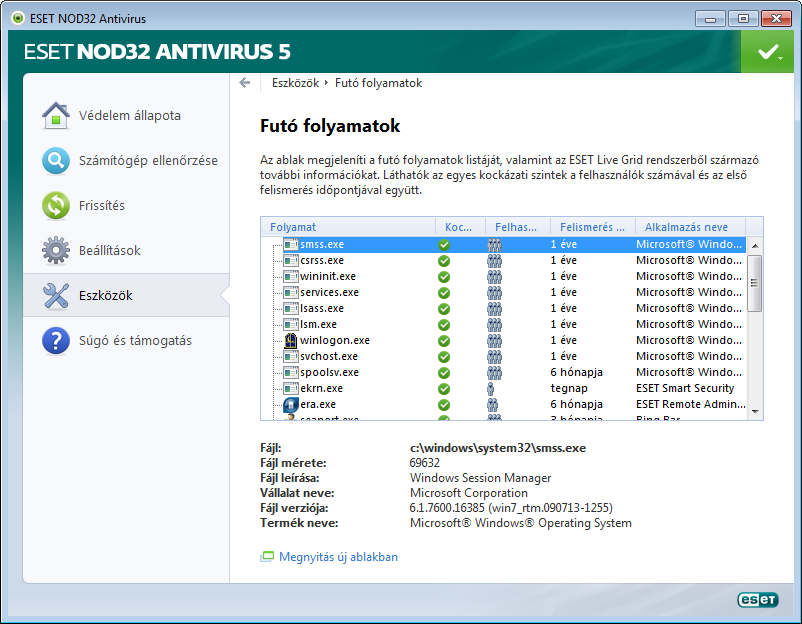The height and width of the screenshot is (624, 802).
Task: Click the process list scroll down arrow
Action: (x=754, y=412)
